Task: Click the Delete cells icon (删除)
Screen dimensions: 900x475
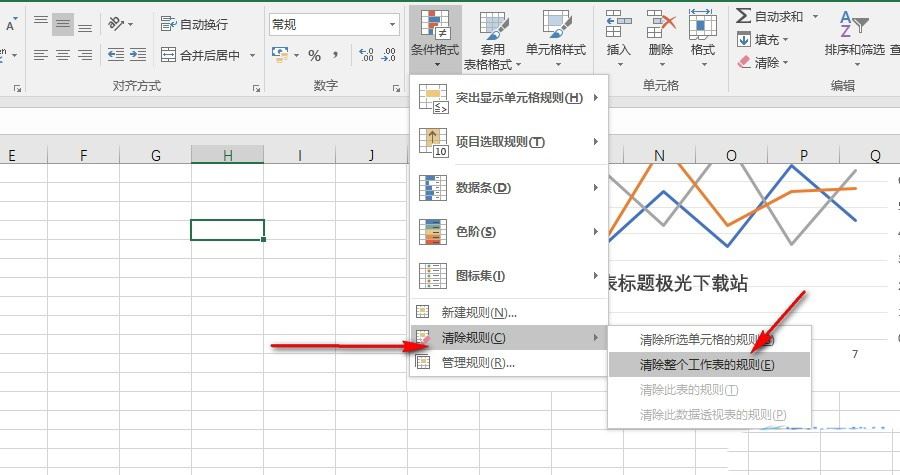Action: tap(660, 35)
